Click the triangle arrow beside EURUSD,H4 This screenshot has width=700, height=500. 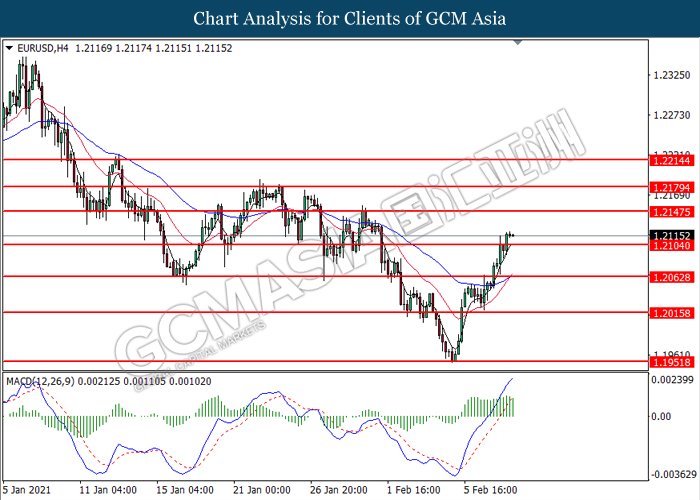coord(9,48)
